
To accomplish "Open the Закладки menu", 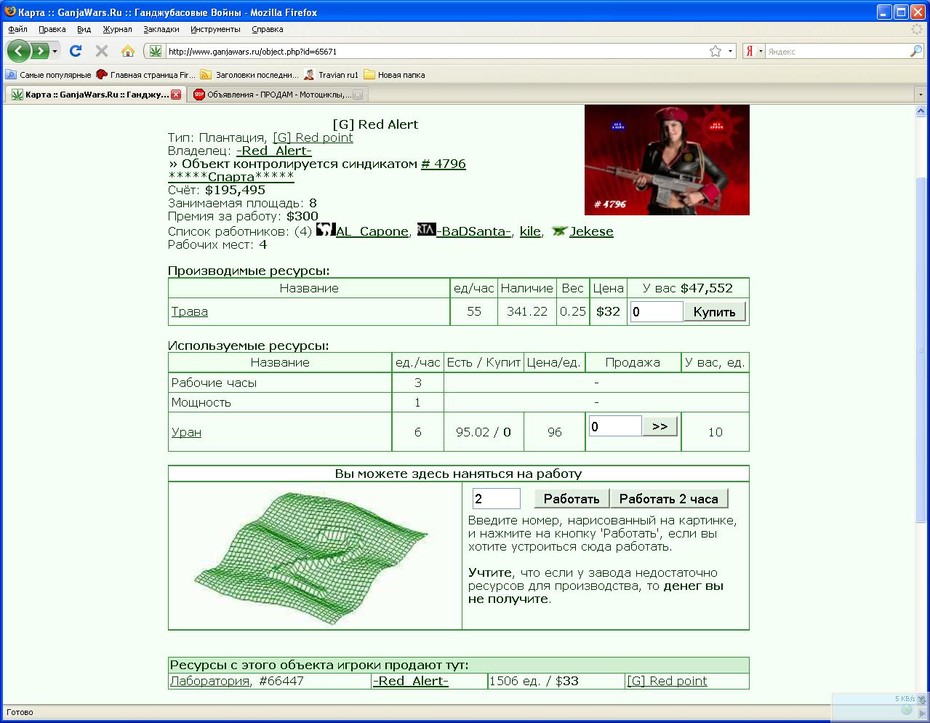I will 161,29.
